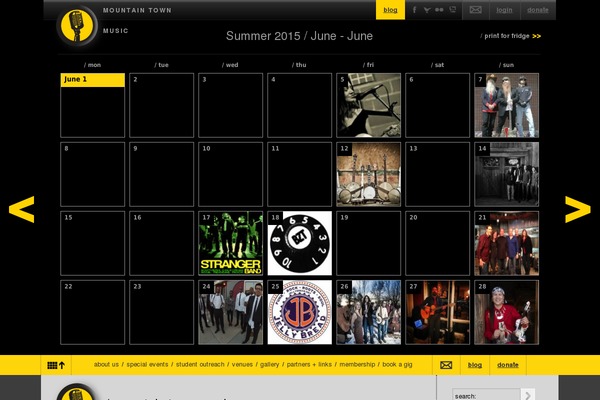Open membership menu item
The width and height of the screenshot is (600, 400).
357,364
